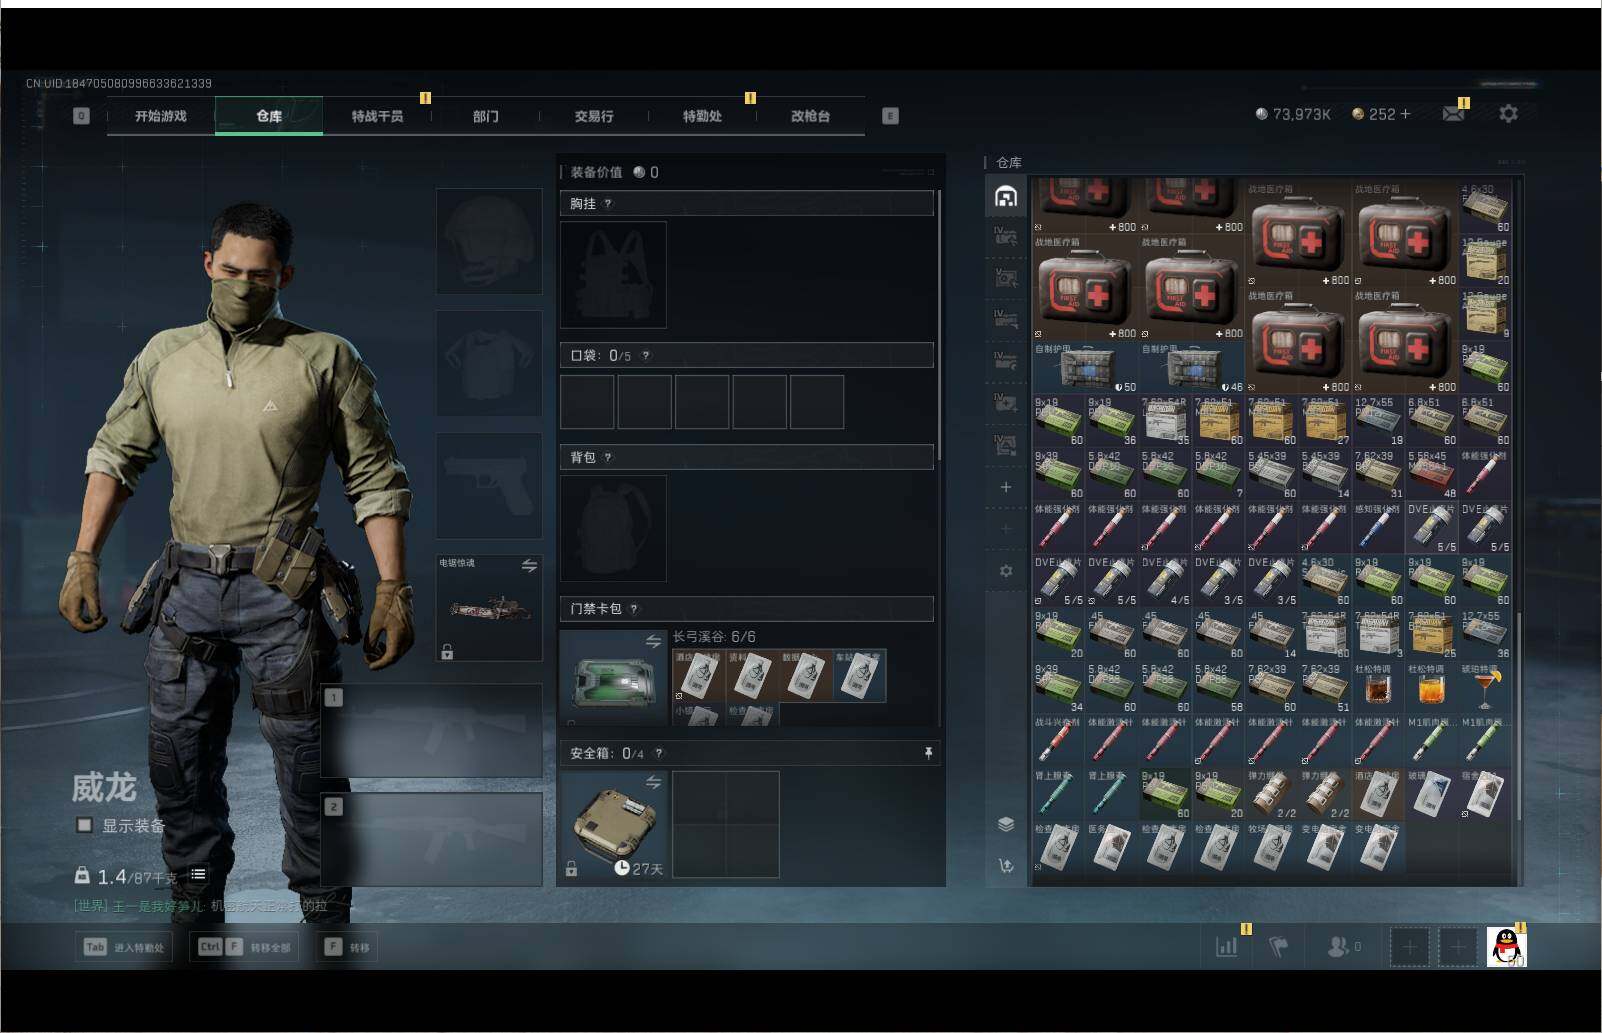Click the 威龙 operator name
Screen dimensions: 1602x1033
(x=103, y=787)
